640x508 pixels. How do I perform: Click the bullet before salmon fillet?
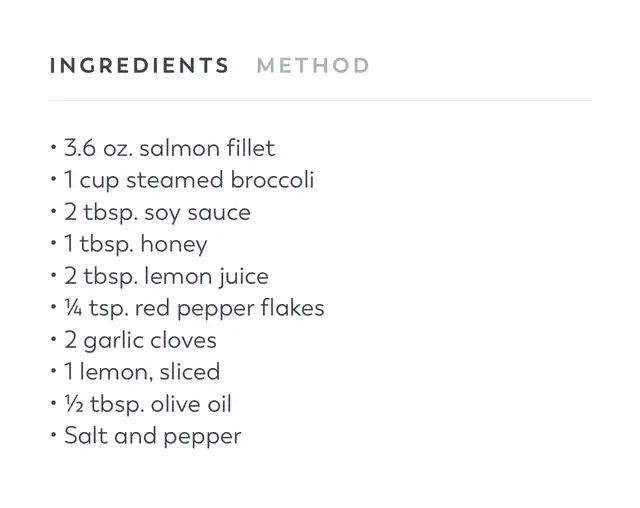coord(53,149)
